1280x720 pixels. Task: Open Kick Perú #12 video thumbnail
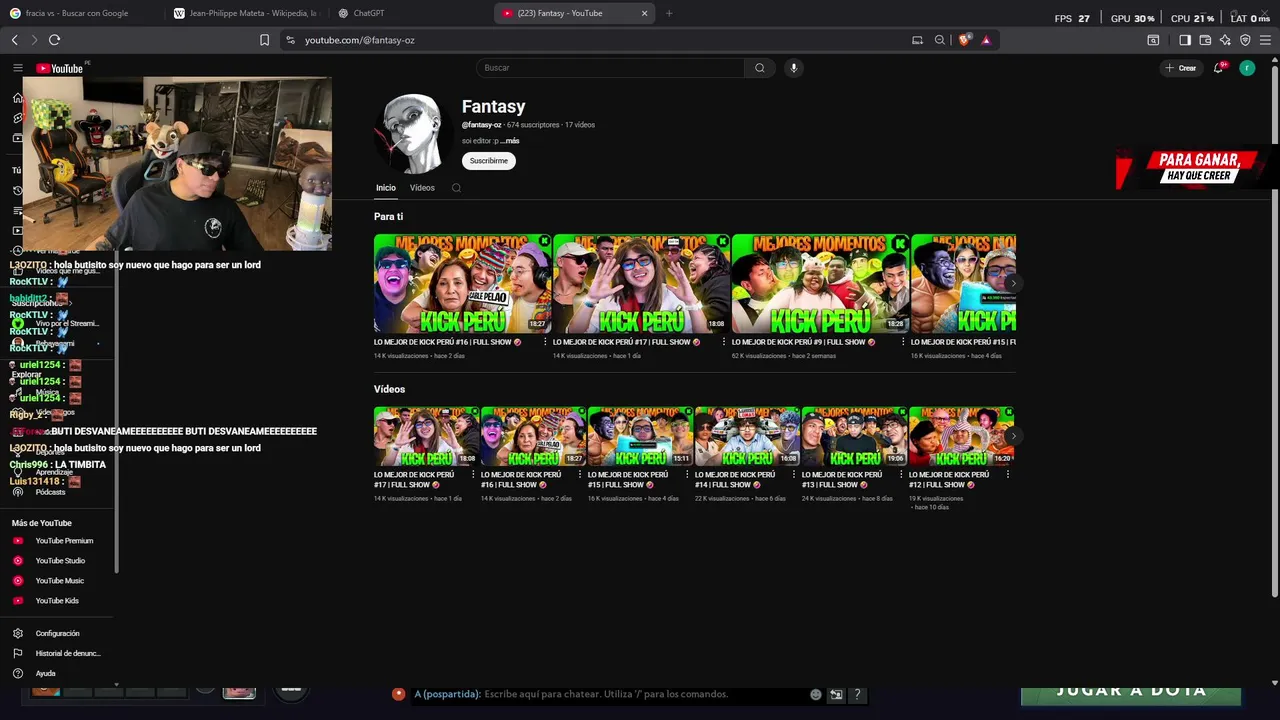click(x=961, y=436)
